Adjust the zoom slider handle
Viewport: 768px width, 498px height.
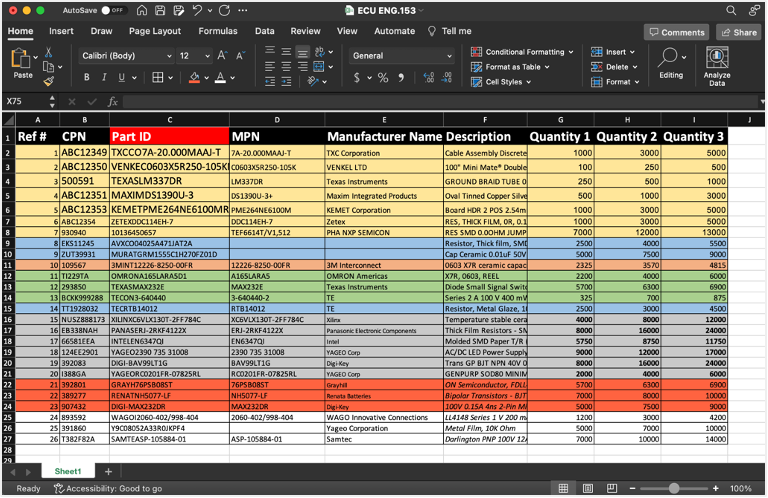coord(674,488)
